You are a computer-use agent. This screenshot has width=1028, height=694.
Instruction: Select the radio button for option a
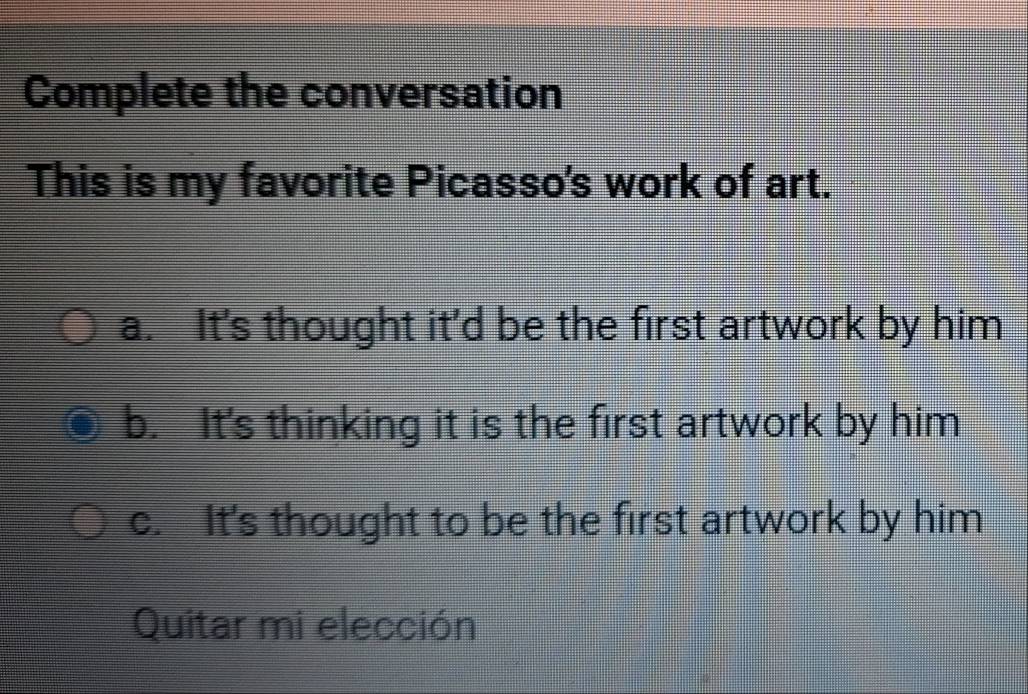pos(80,327)
